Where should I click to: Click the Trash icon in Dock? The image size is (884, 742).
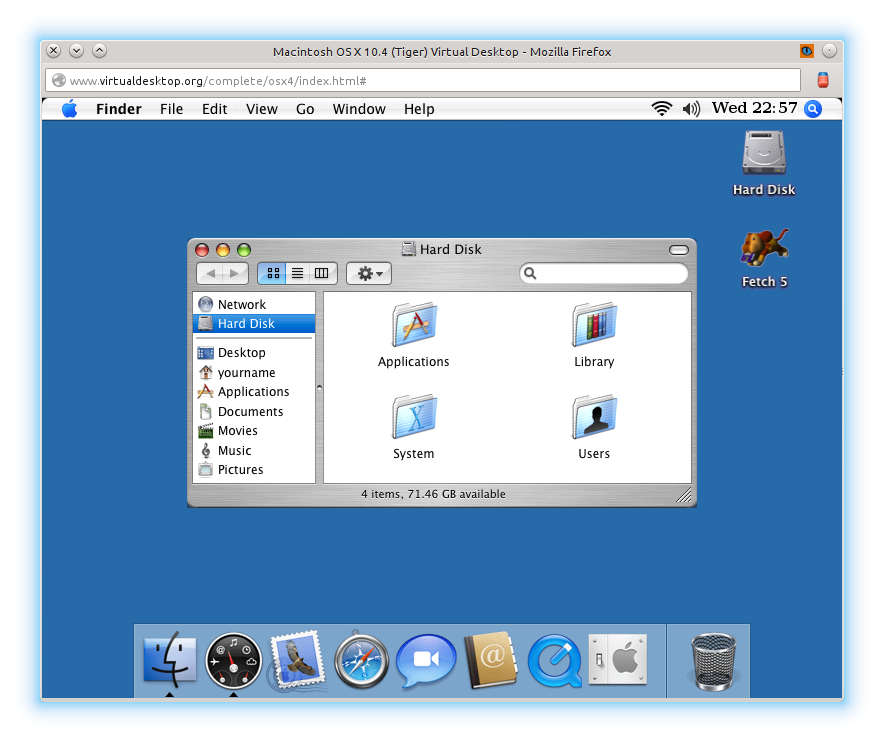click(x=714, y=661)
